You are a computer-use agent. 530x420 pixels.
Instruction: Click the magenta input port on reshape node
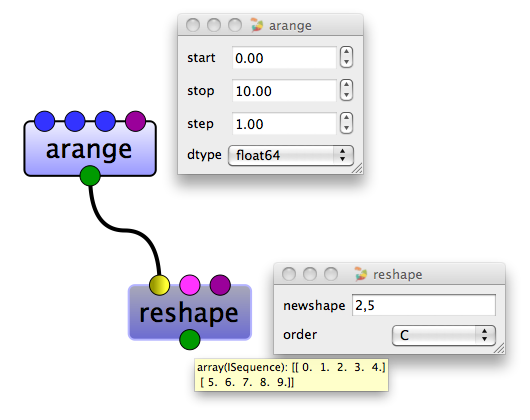coord(190,285)
